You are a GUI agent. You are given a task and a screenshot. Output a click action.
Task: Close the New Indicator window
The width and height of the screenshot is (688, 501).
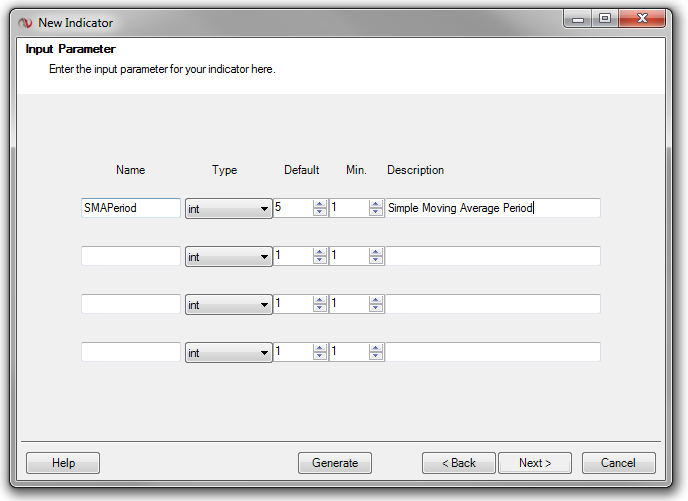642,18
